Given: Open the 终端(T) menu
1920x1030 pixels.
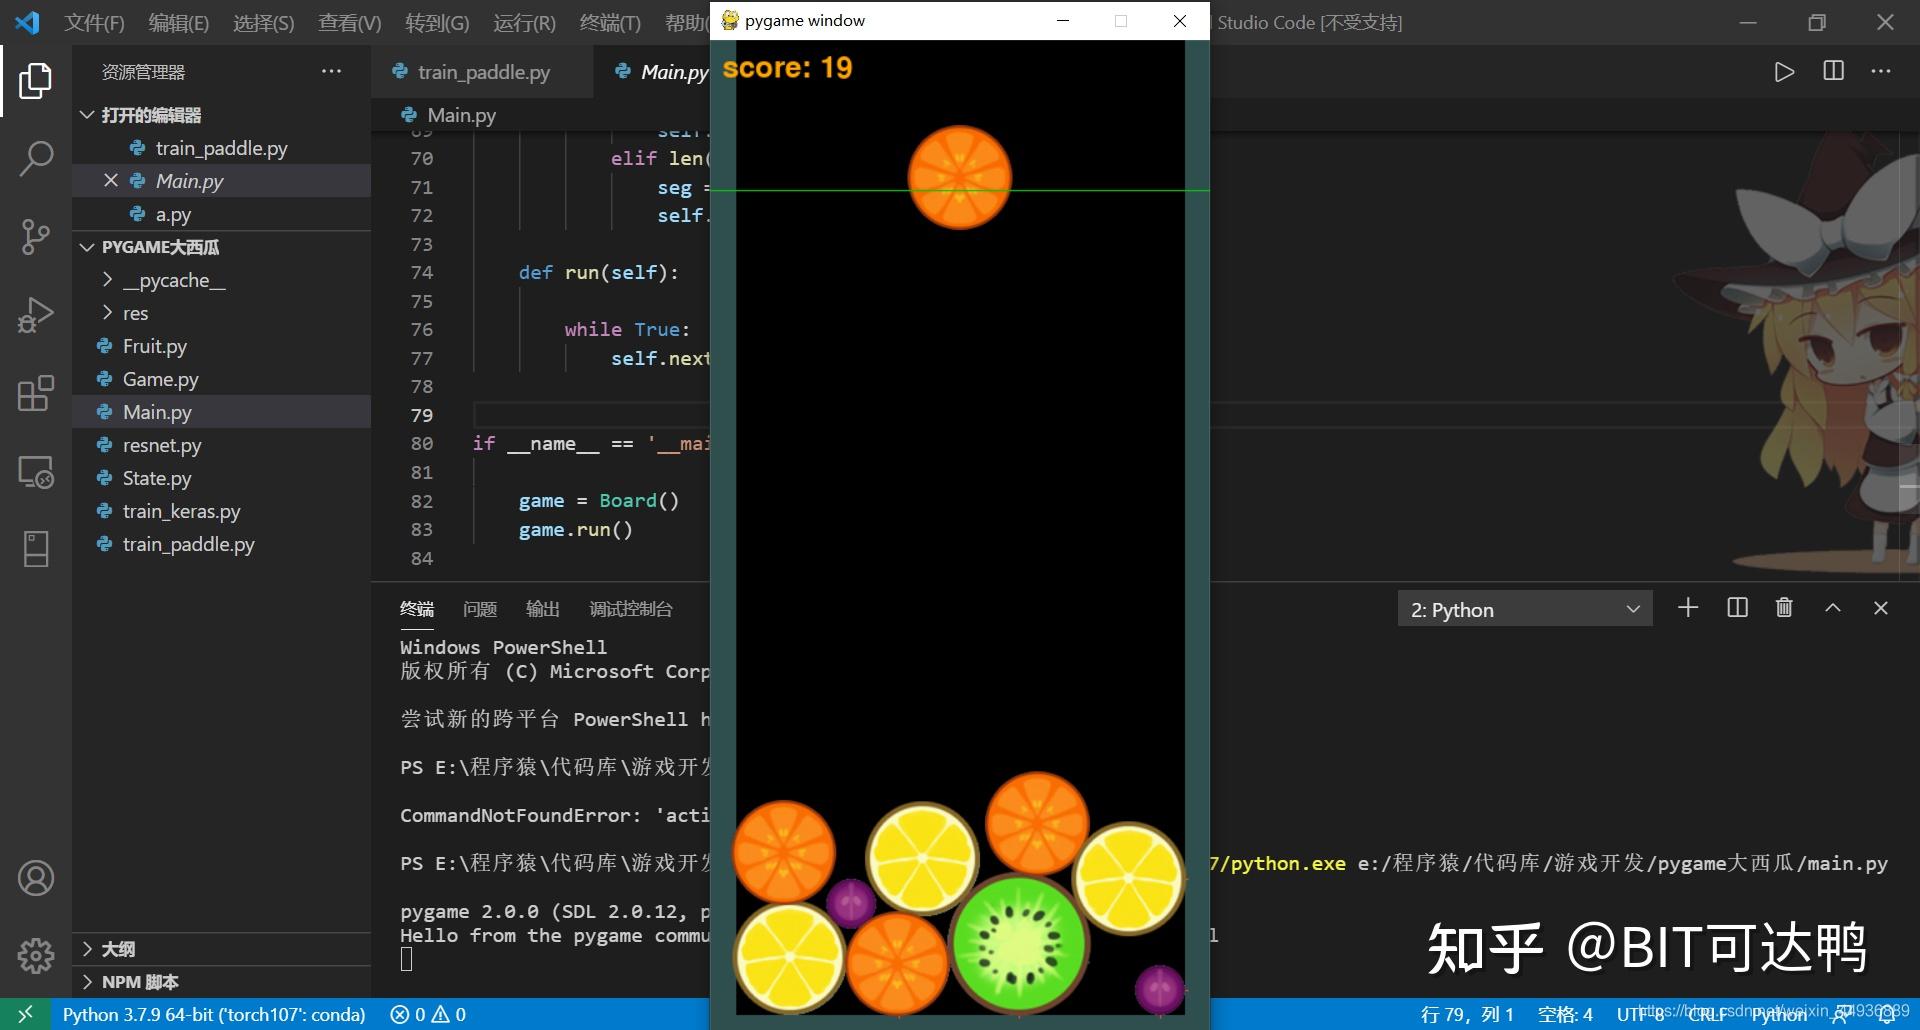Looking at the screenshot, I should coord(610,22).
